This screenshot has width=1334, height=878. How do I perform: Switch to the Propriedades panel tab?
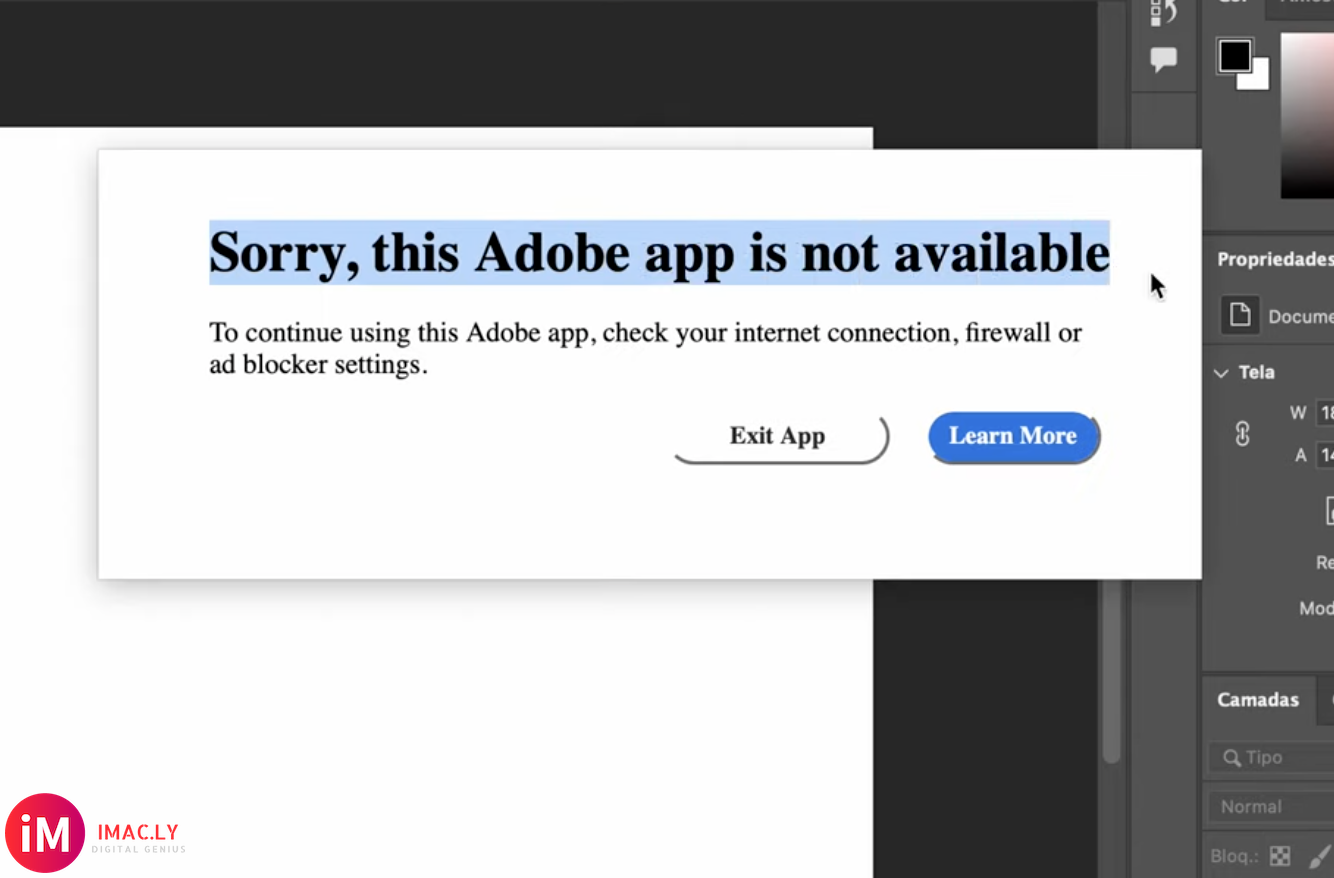[1274, 259]
